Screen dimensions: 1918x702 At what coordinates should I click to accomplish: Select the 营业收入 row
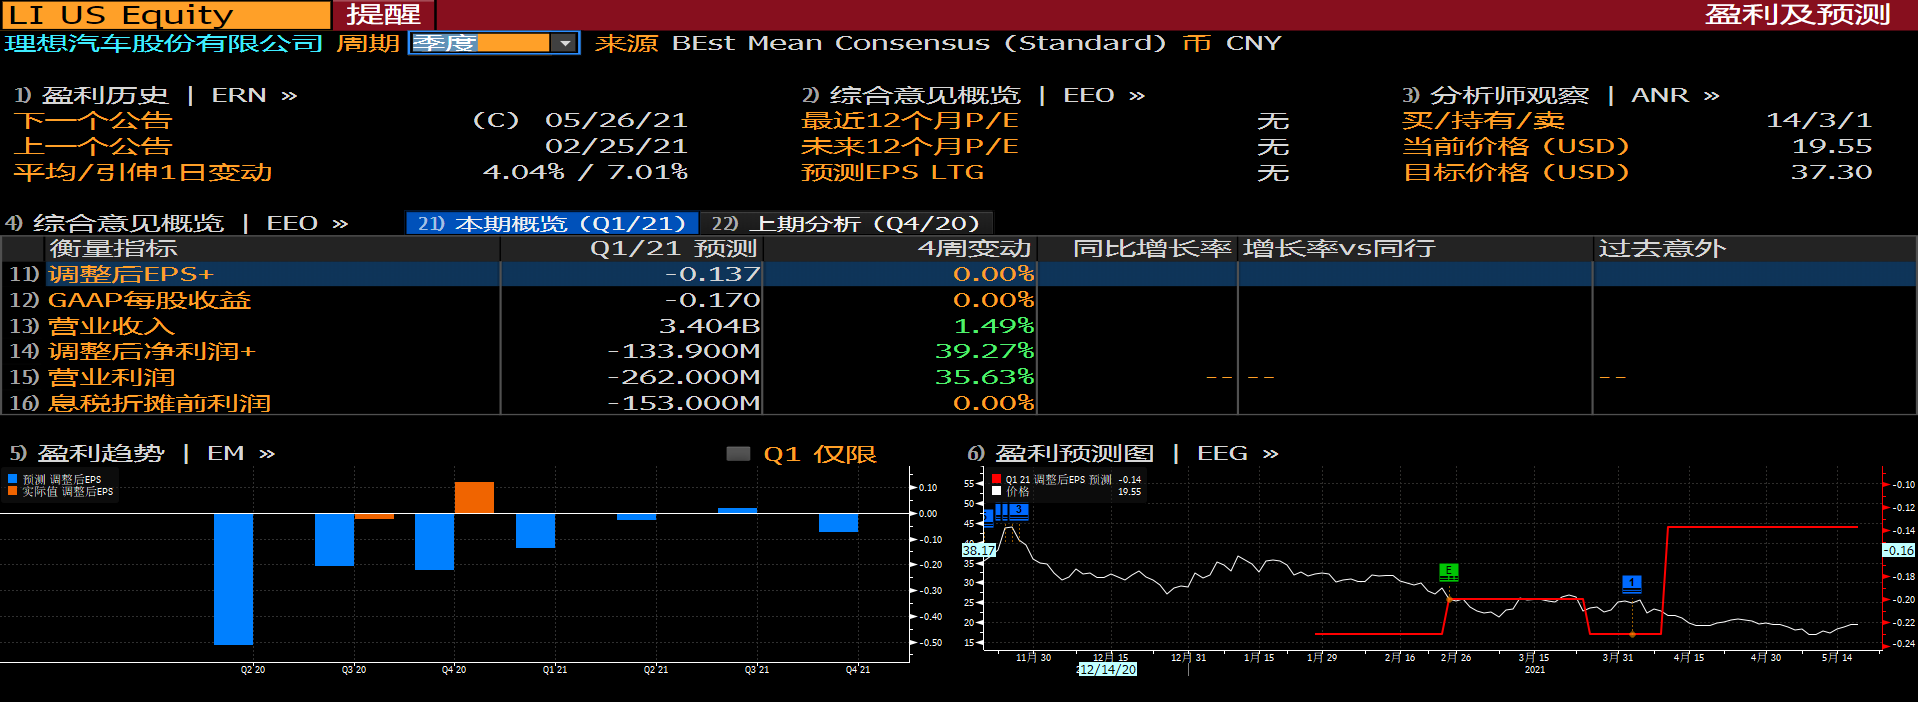click(958, 326)
